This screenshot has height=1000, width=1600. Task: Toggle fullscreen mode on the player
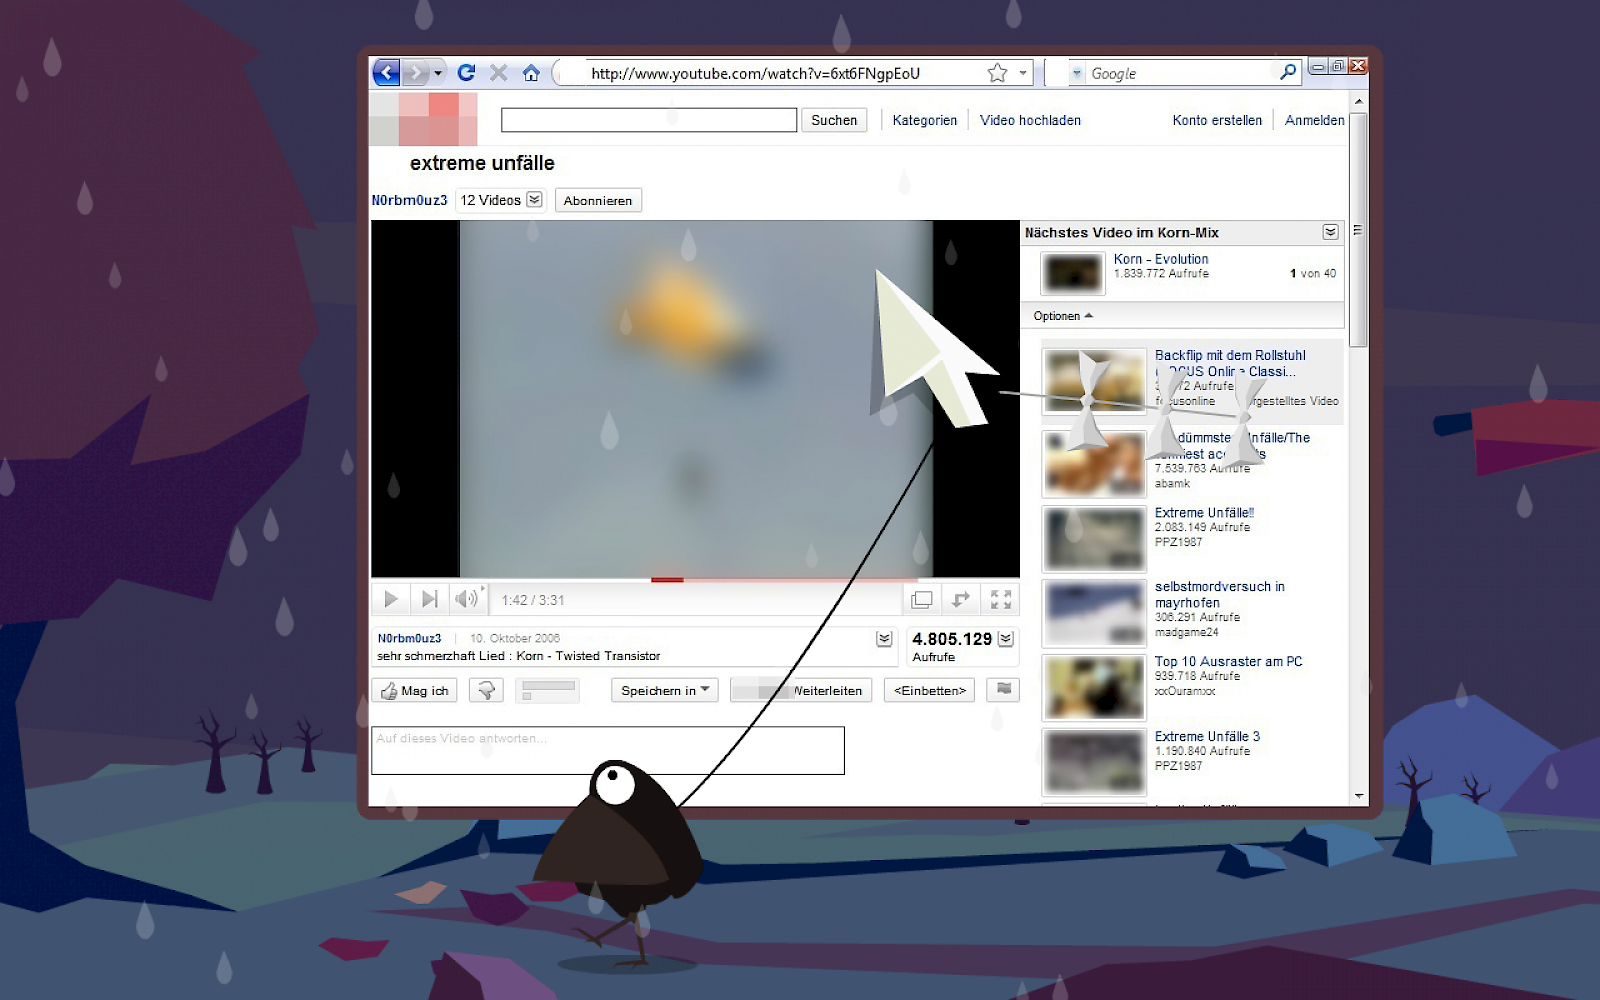[1000, 599]
